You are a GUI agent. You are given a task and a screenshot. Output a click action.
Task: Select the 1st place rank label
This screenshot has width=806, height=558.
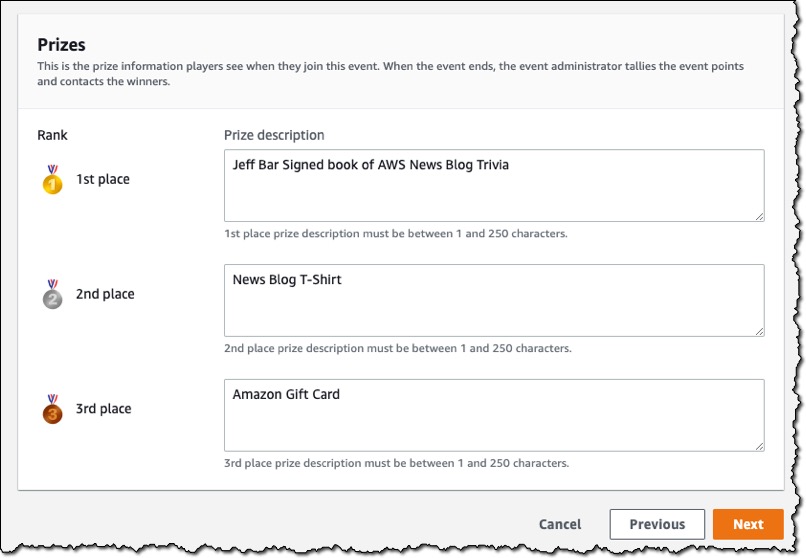coord(103,179)
